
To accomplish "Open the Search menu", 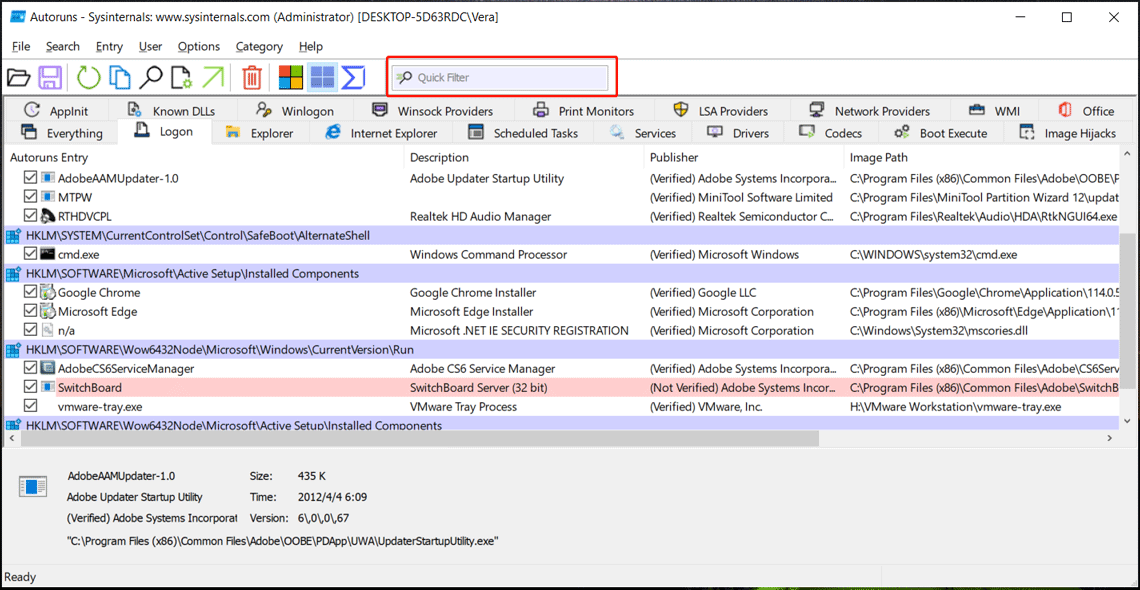I will 63,46.
